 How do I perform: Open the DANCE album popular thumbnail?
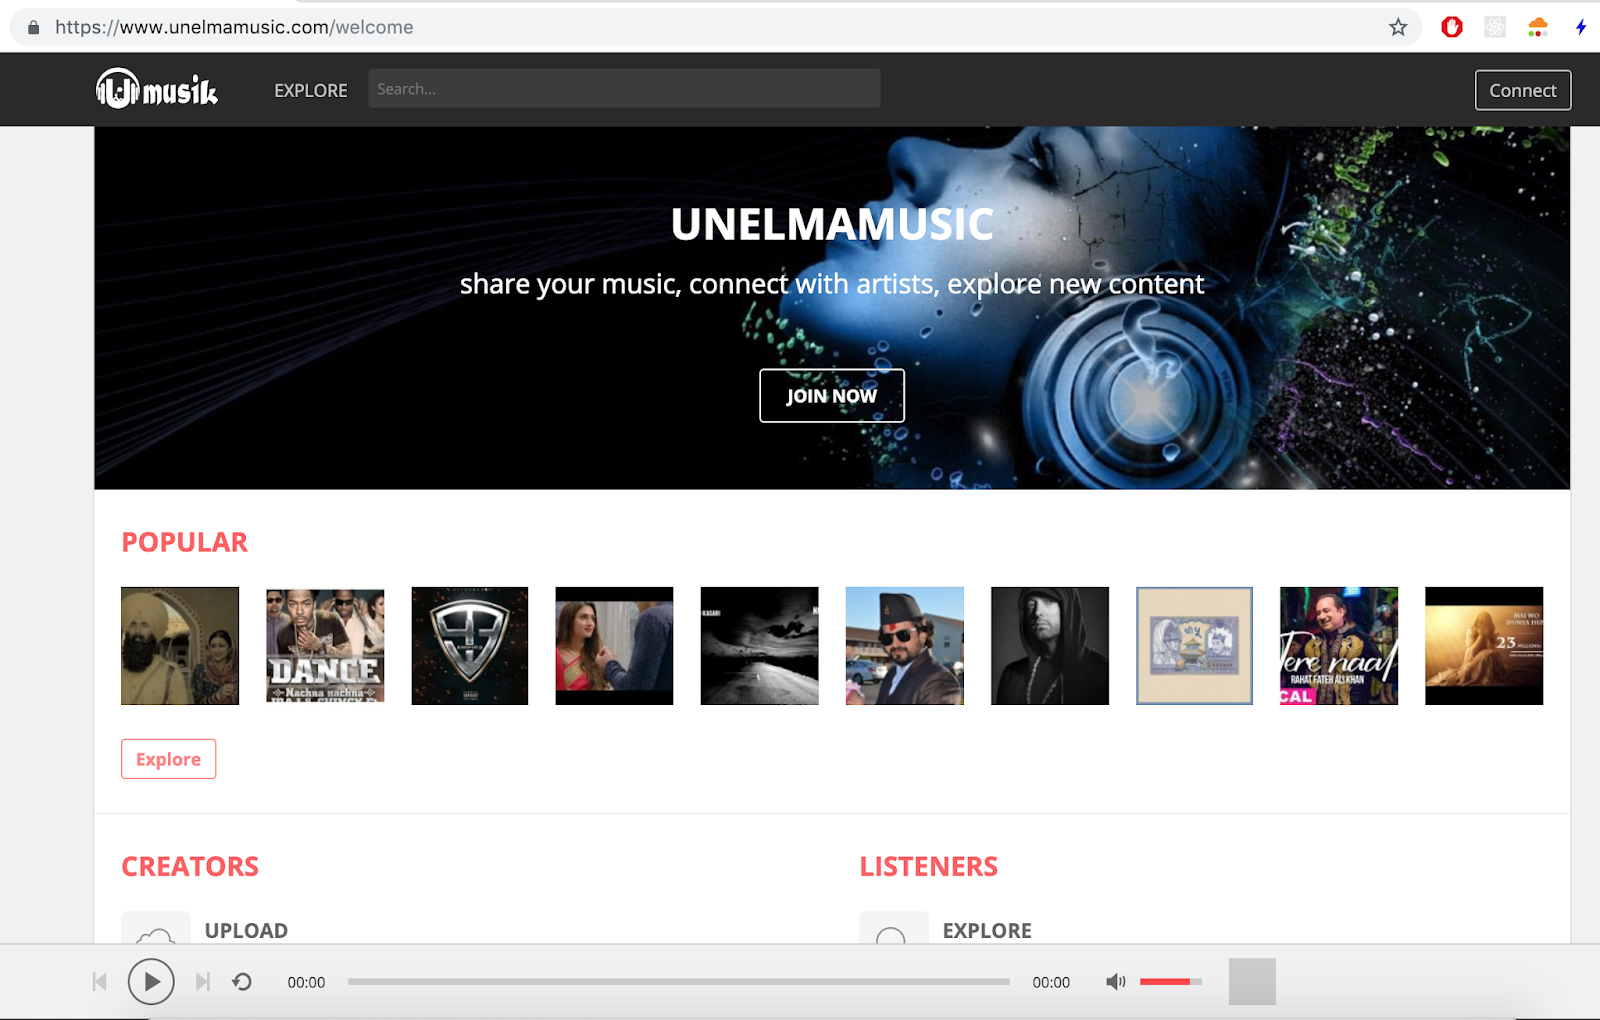pyautogui.click(x=325, y=646)
